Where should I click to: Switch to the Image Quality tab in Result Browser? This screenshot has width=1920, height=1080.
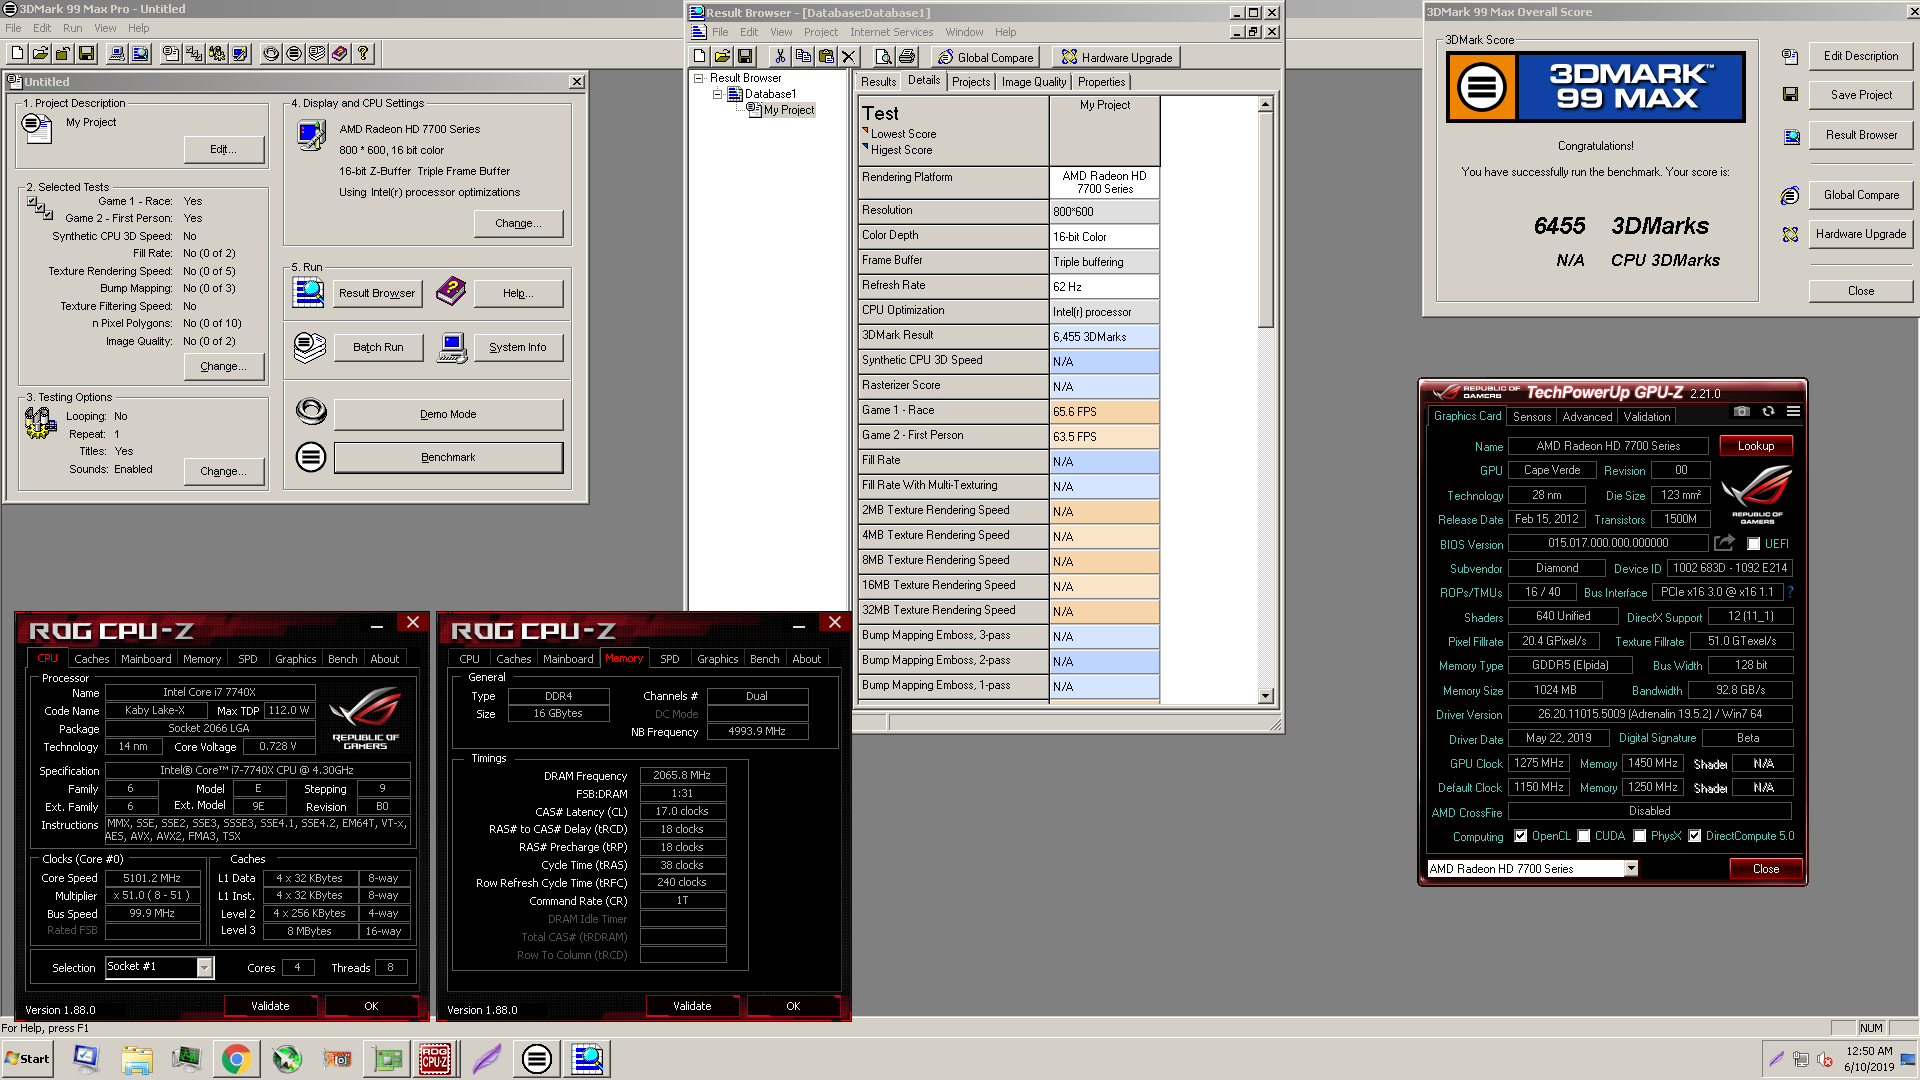point(1033,82)
